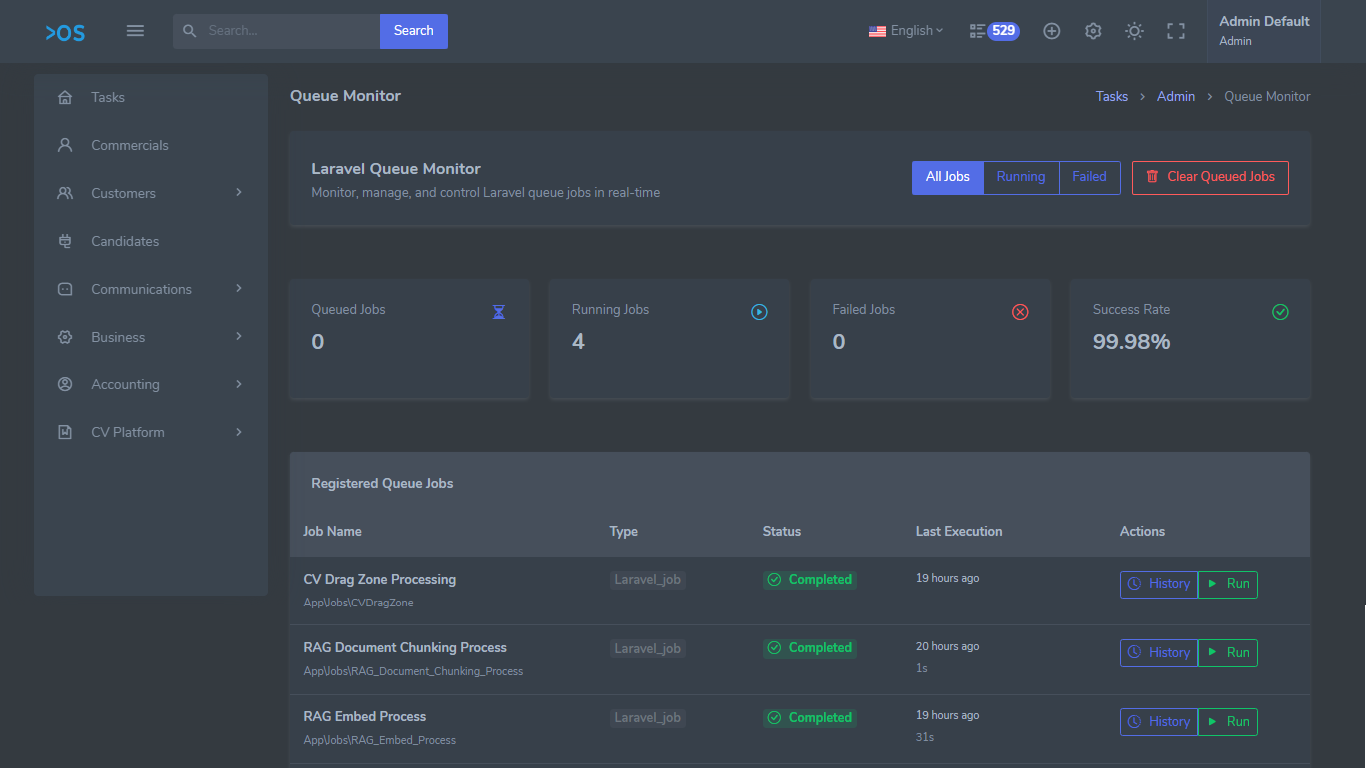
Task: Click the Failed Jobs red X icon
Action: tap(1020, 312)
